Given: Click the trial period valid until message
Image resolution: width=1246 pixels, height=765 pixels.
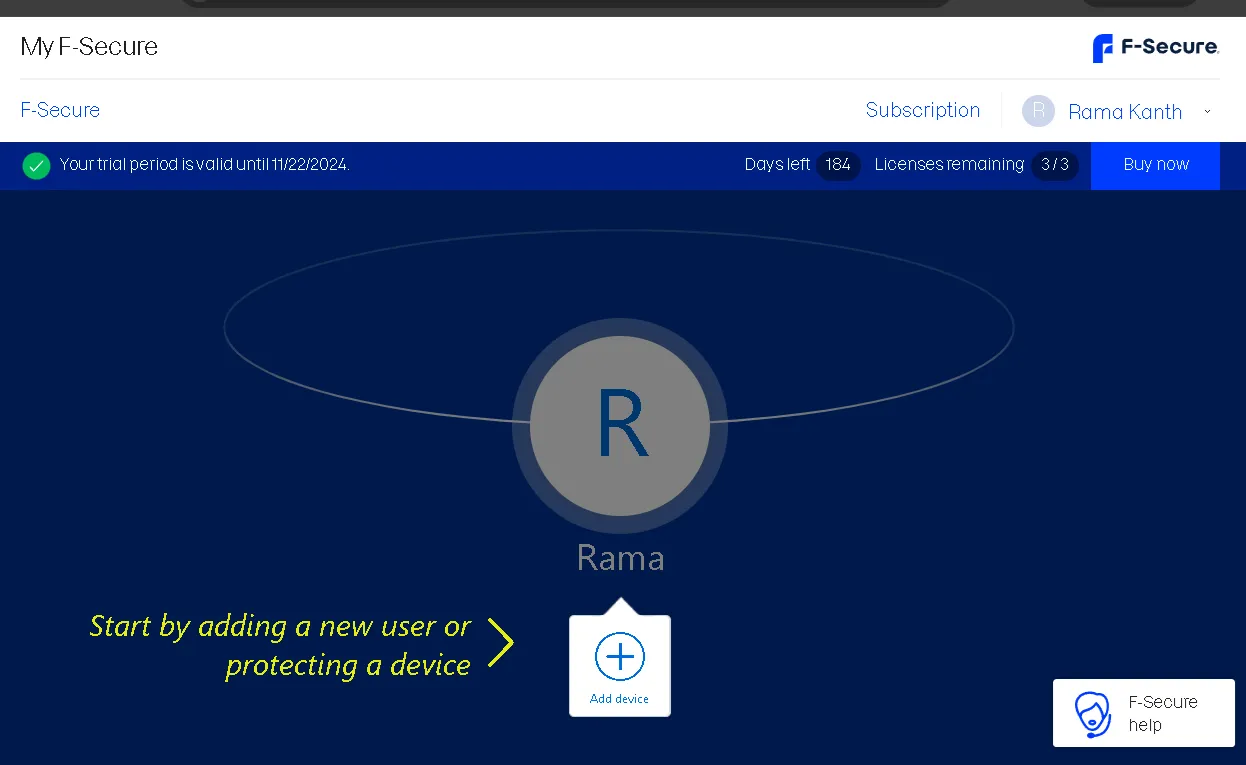Looking at the screenshot, I should (205, 165).
